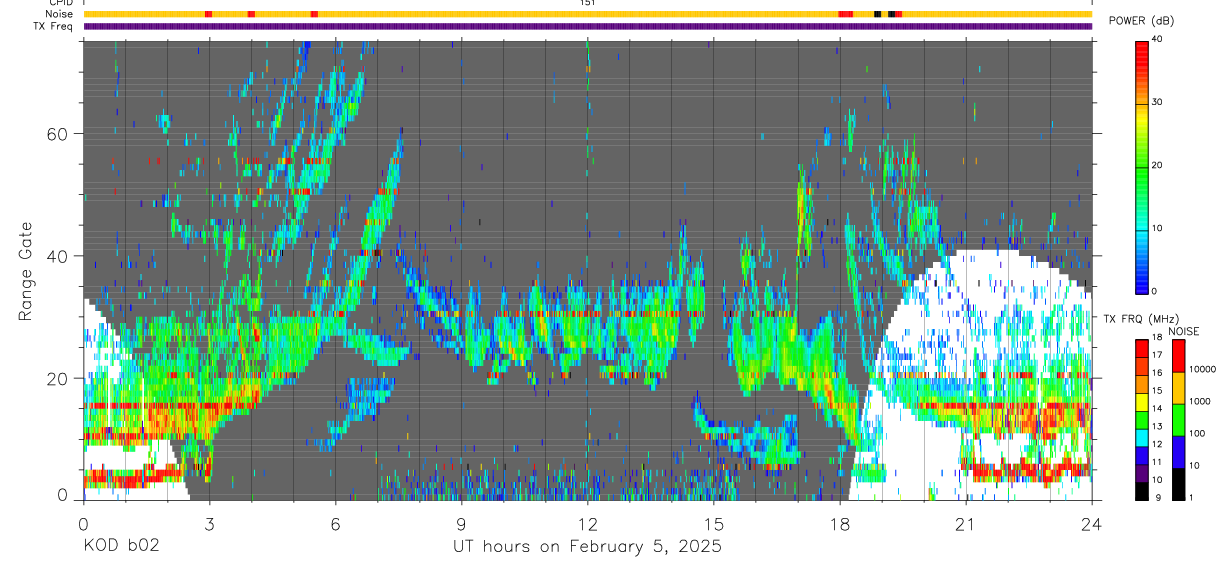Click the 18 tick on UT hours axis
This screenshot has height=567, width=1228.
pos(840,523)
